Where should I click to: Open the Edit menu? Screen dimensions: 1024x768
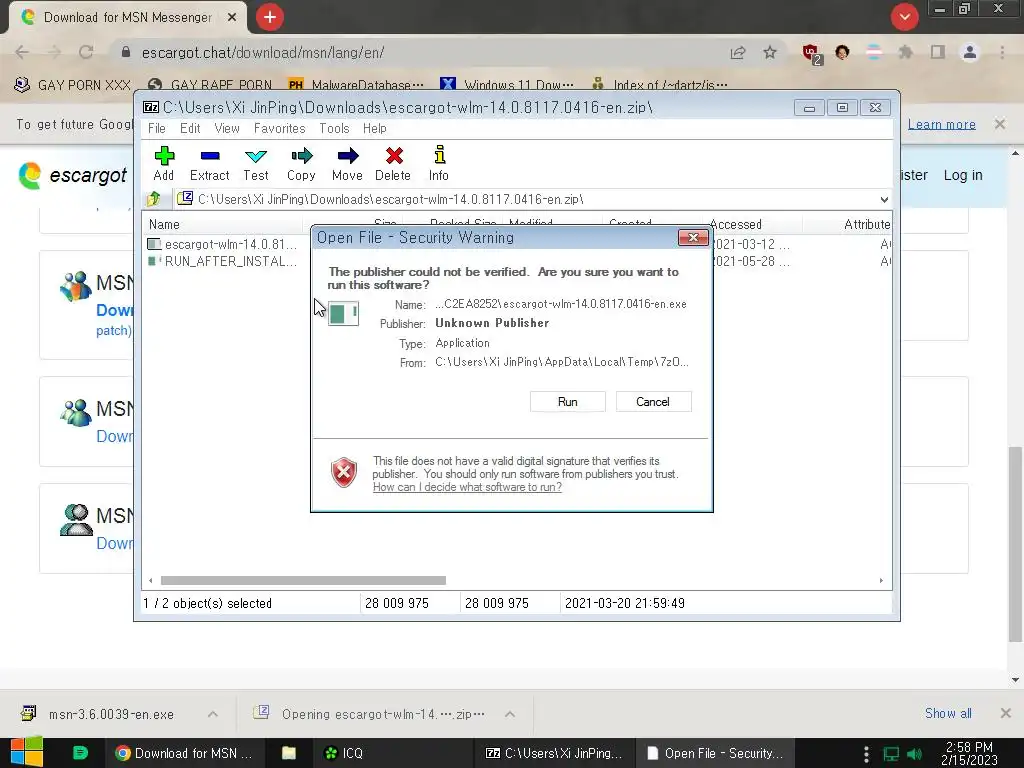pos(190,129)
